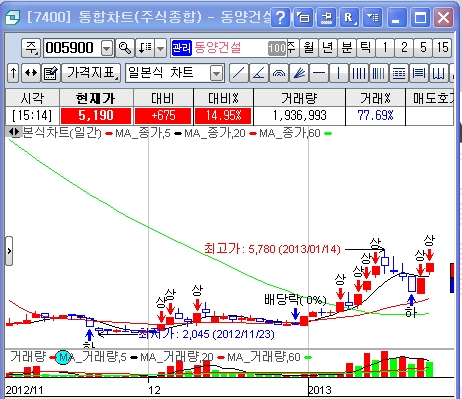Expand the 일본식 차트 chart type dropdown

[x=217, y=73]
